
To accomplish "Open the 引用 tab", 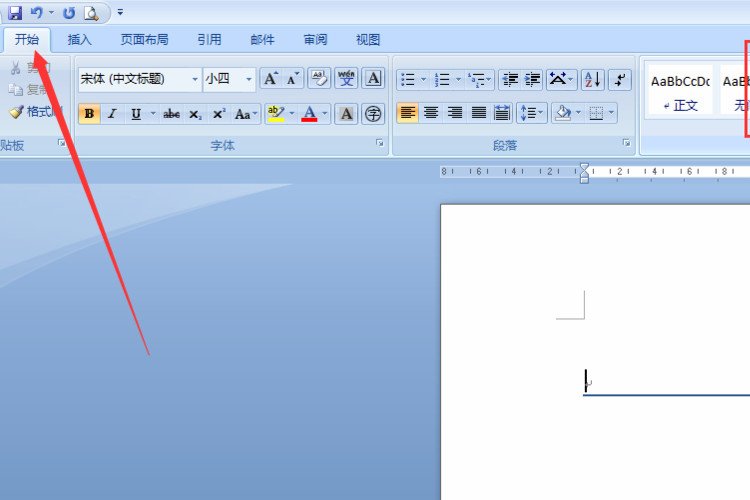I will pyautogui.click(x=210, y=40).
